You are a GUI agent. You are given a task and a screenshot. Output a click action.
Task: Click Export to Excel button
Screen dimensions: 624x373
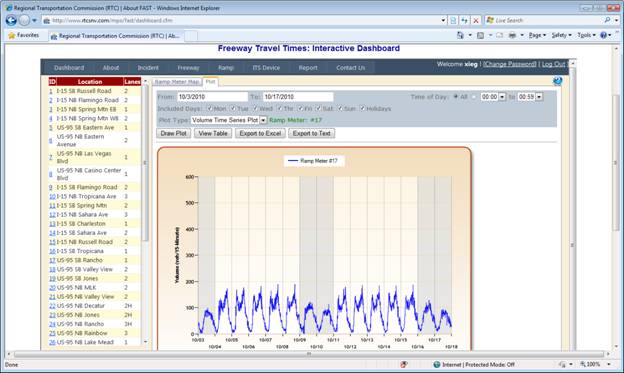point(260,133)
